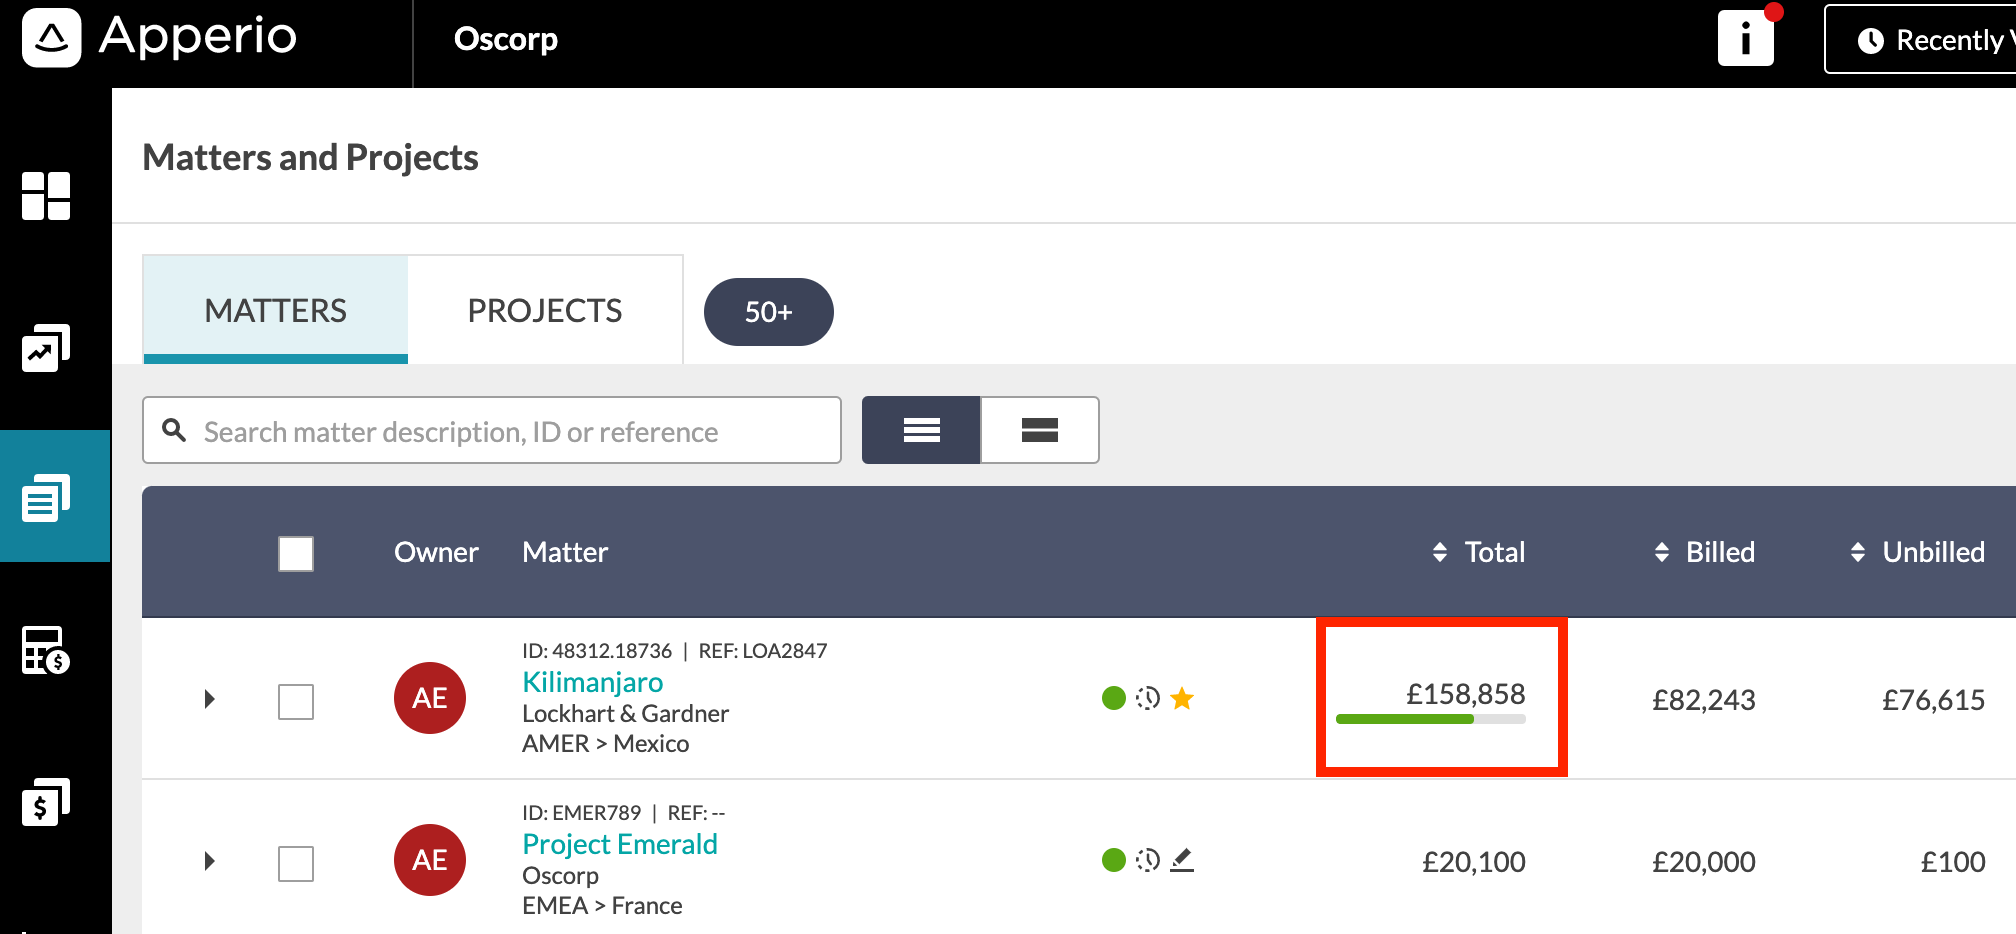Image resolution: width=2016 pixels, height=934 pixels.
Task: Open the budget calculator icon in sidebar
Action: (x=46, y=650)
